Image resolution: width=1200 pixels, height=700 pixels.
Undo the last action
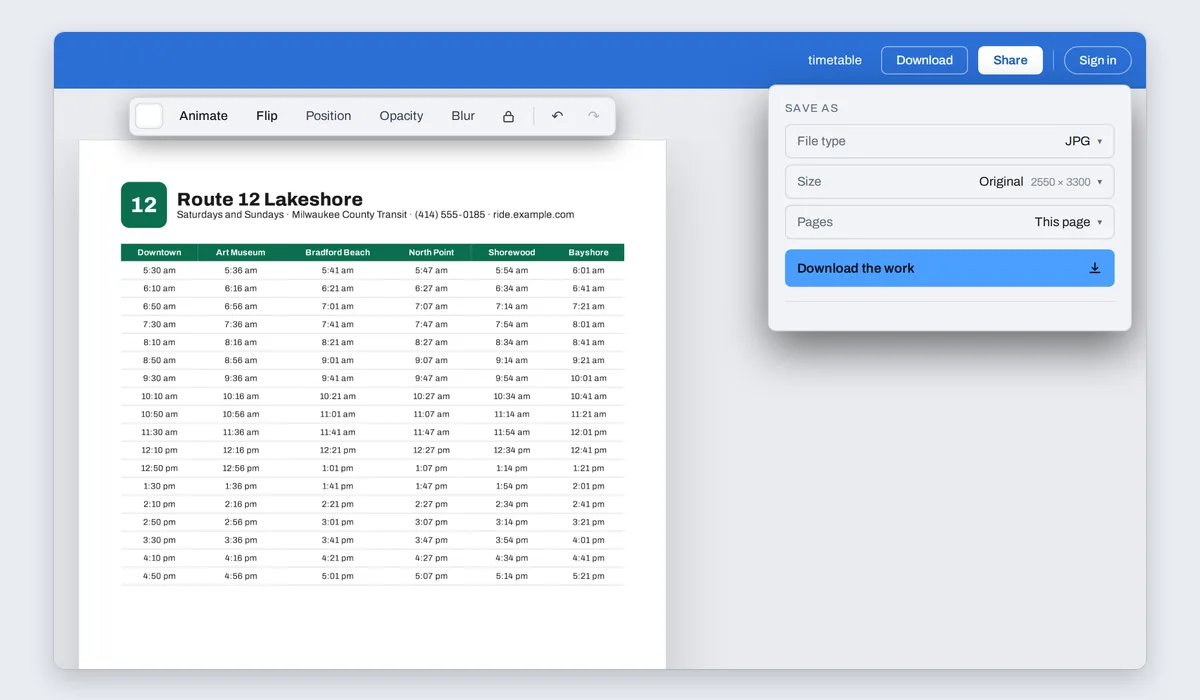pyautogui.click(x=557, y=116)
